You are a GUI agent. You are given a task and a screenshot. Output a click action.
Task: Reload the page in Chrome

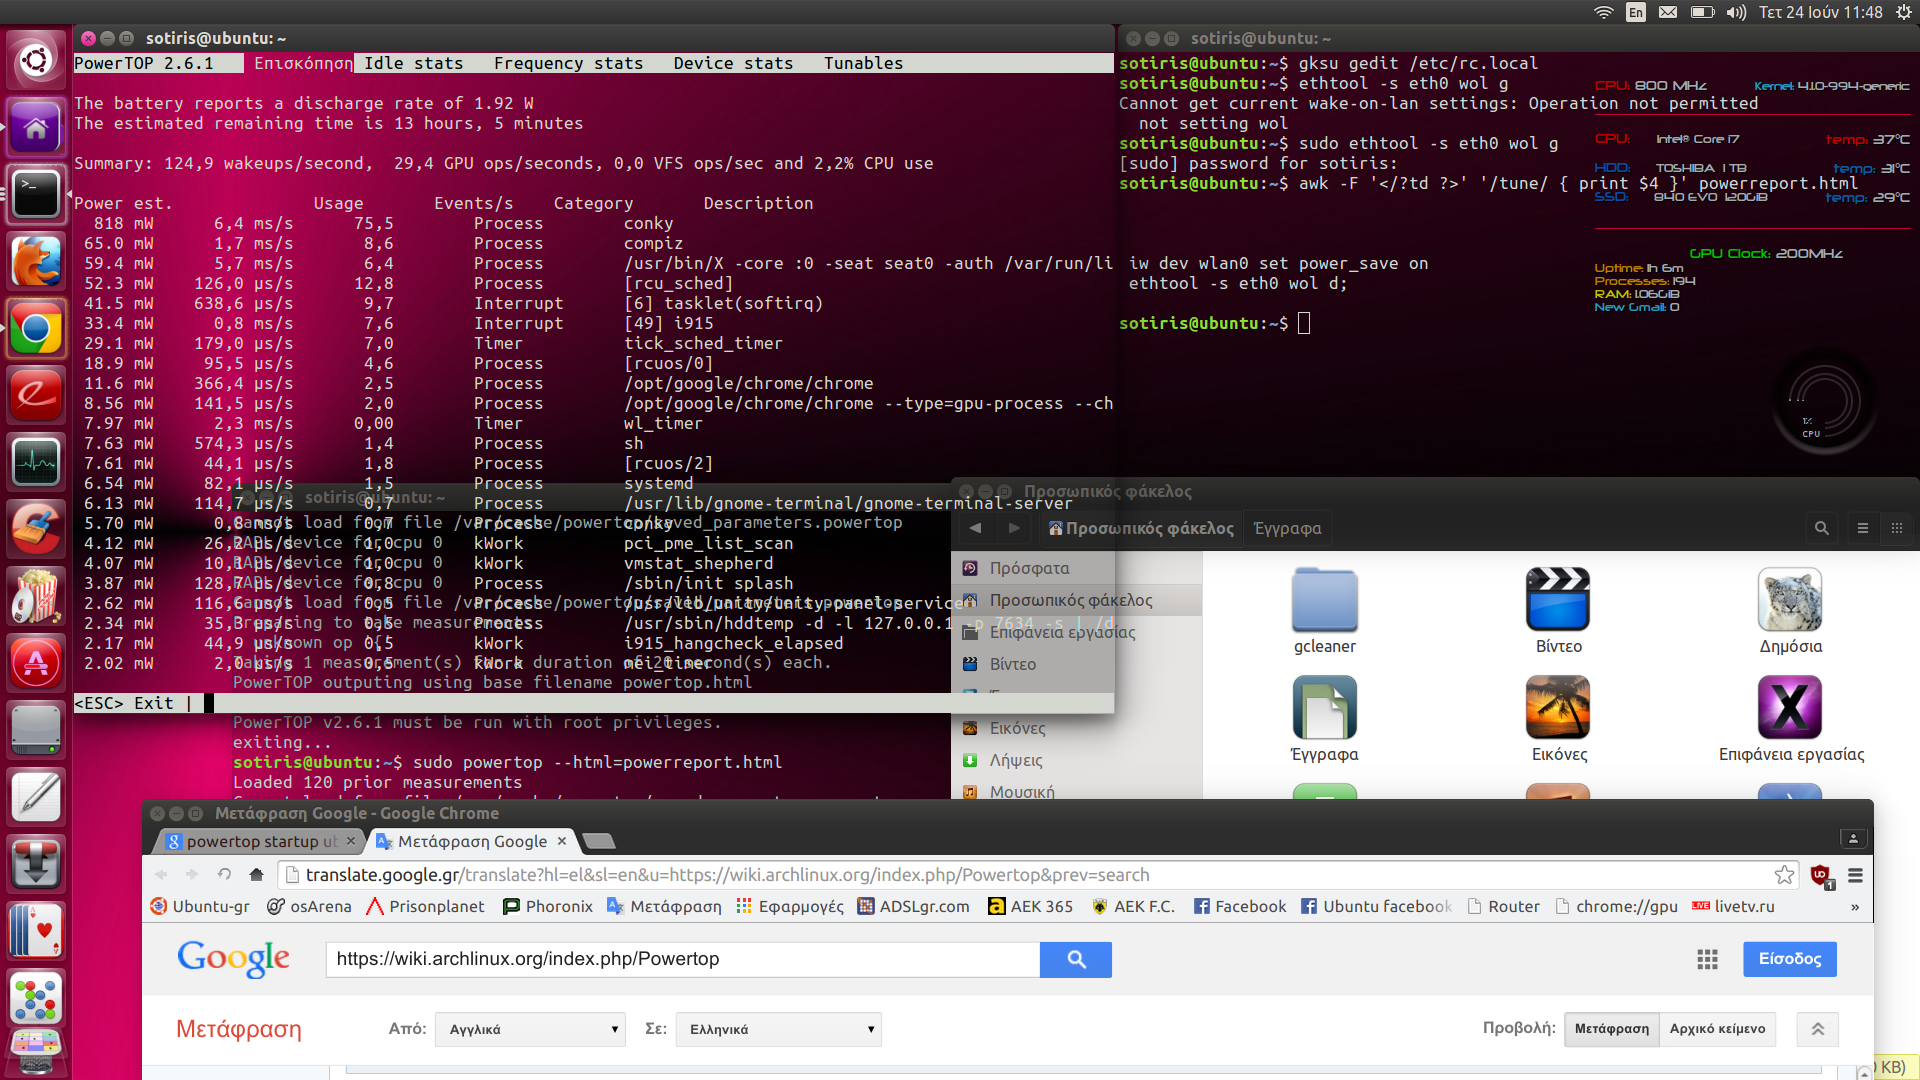224,875
